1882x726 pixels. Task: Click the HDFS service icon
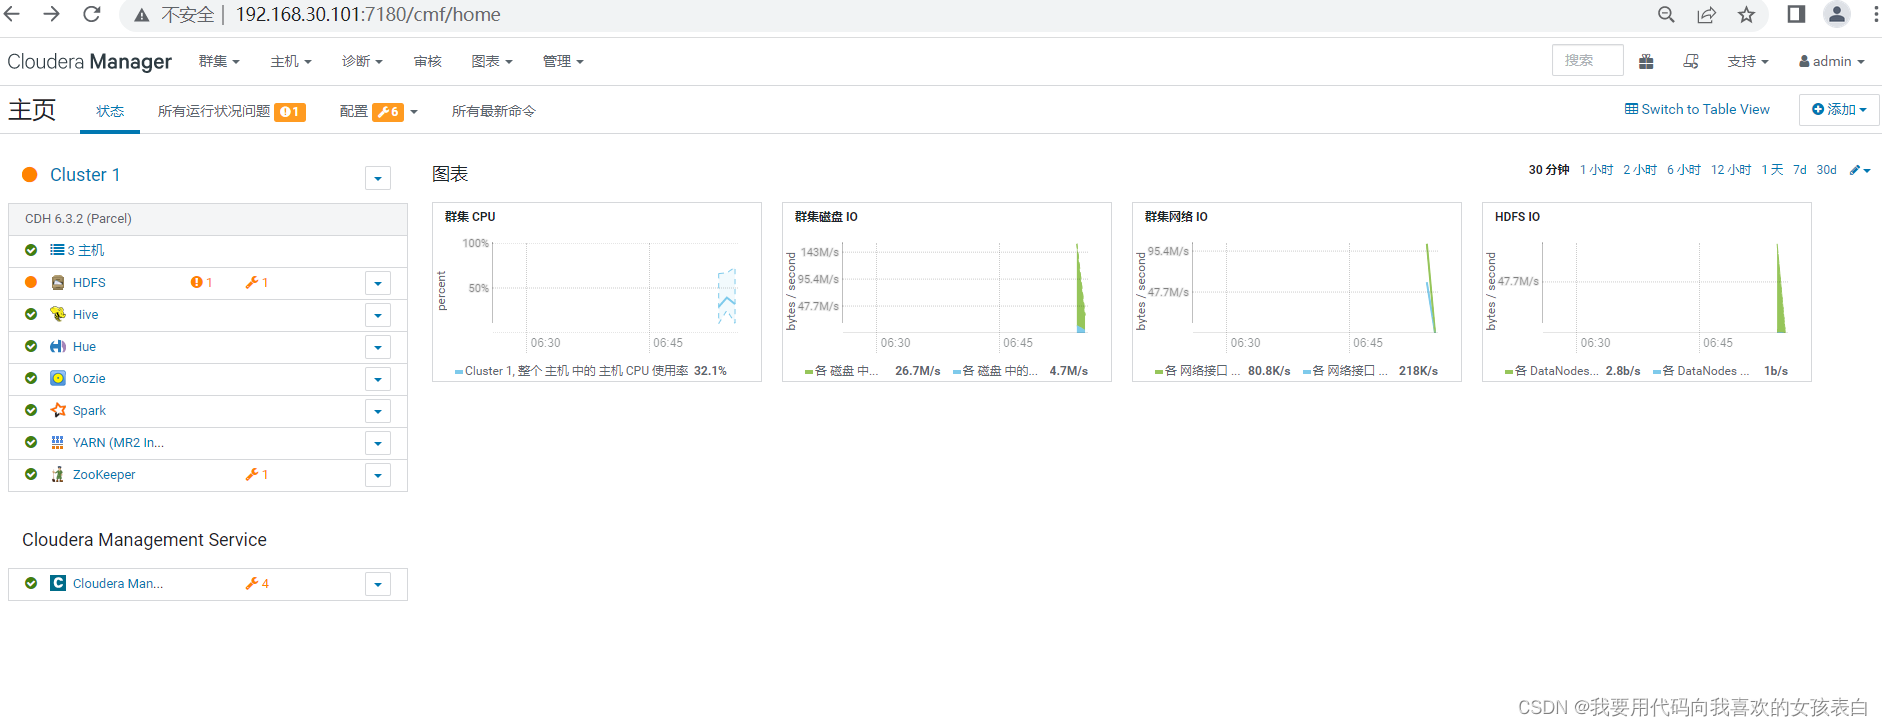coord(58,283)
